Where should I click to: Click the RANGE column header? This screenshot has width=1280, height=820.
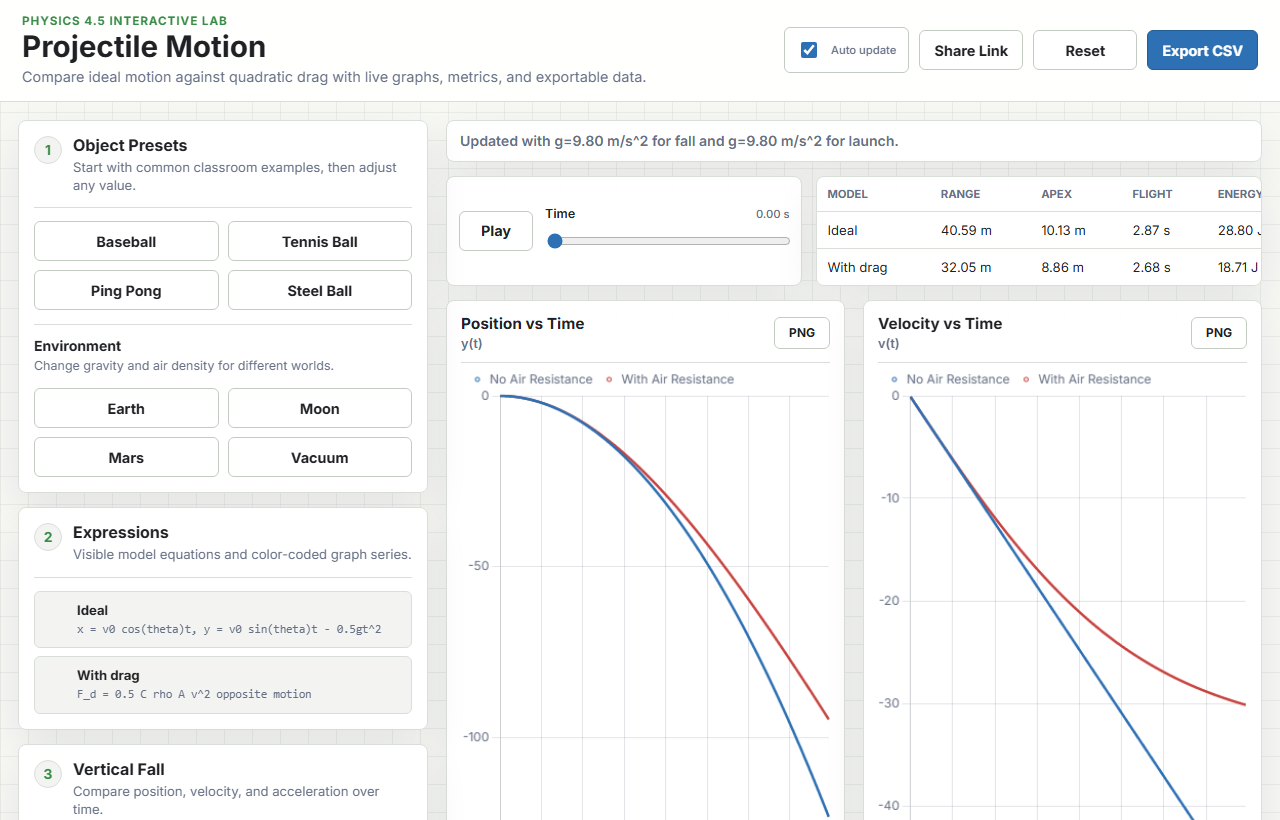coord(960,194)
